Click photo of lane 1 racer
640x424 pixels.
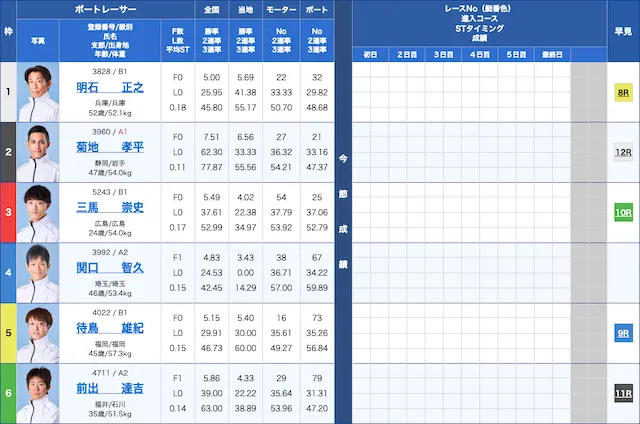(x=38, y=92)
